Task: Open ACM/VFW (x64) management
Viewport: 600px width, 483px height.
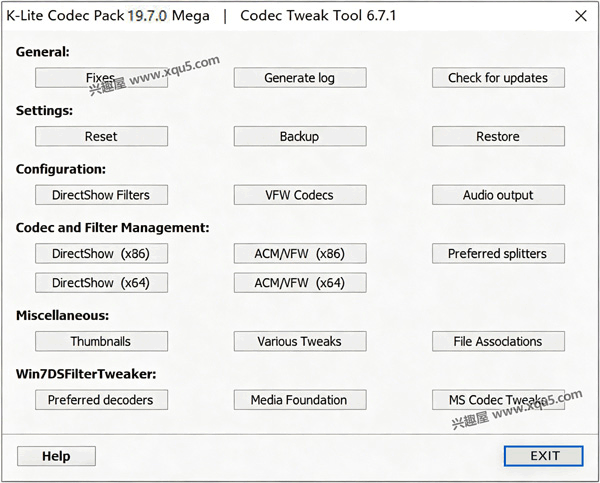Action: pyautogui.click(x=300, y=282)
